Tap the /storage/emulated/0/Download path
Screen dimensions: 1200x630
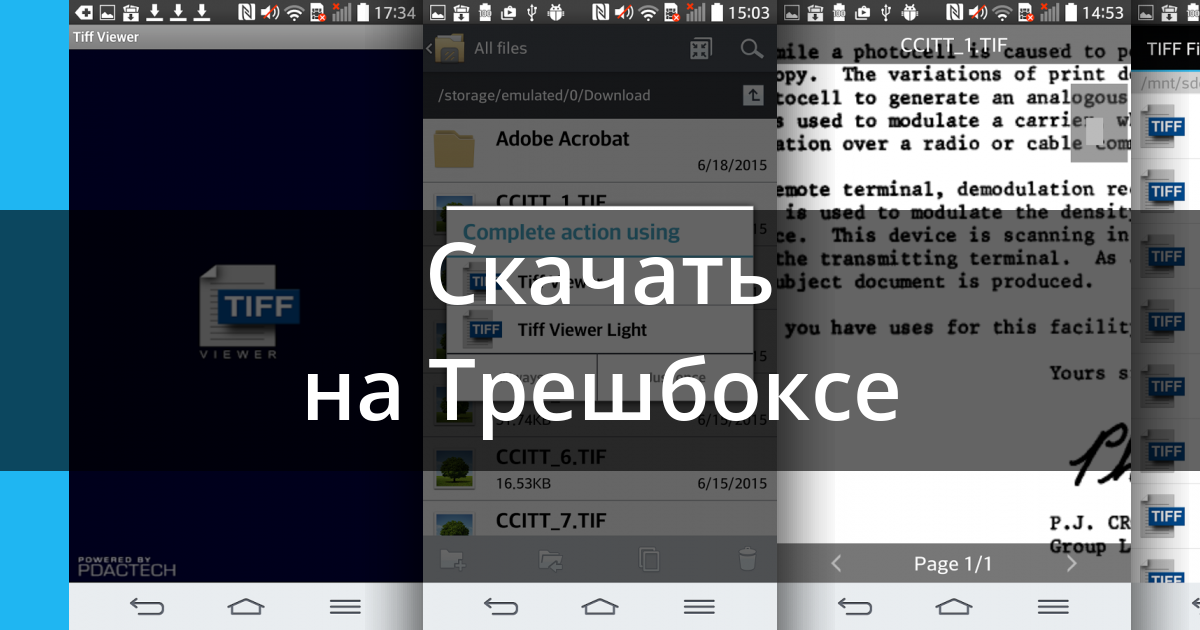[x=544, y=95]
